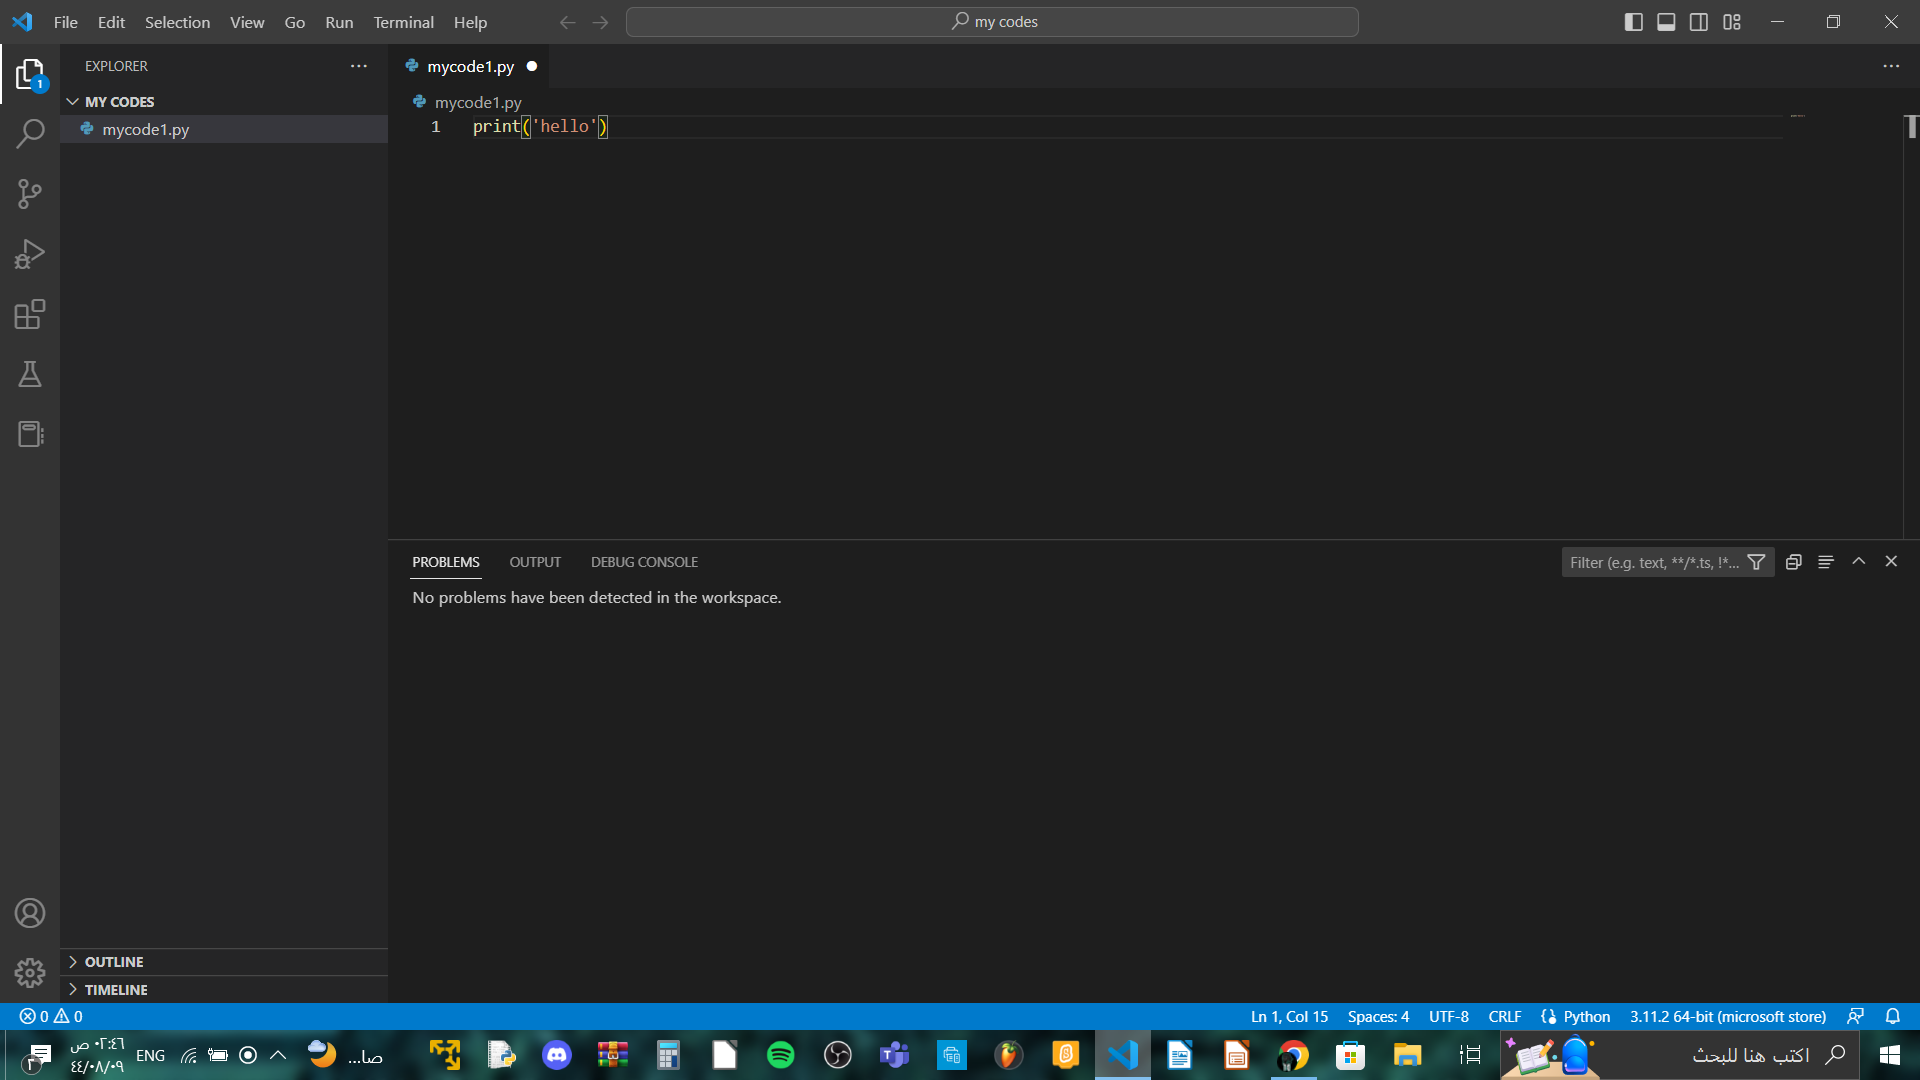This screenshot has width=1920, height=1080.
Task: Change indentation via Spaces: 4
Action: pyautogui.click(x=1378, y=1016)
